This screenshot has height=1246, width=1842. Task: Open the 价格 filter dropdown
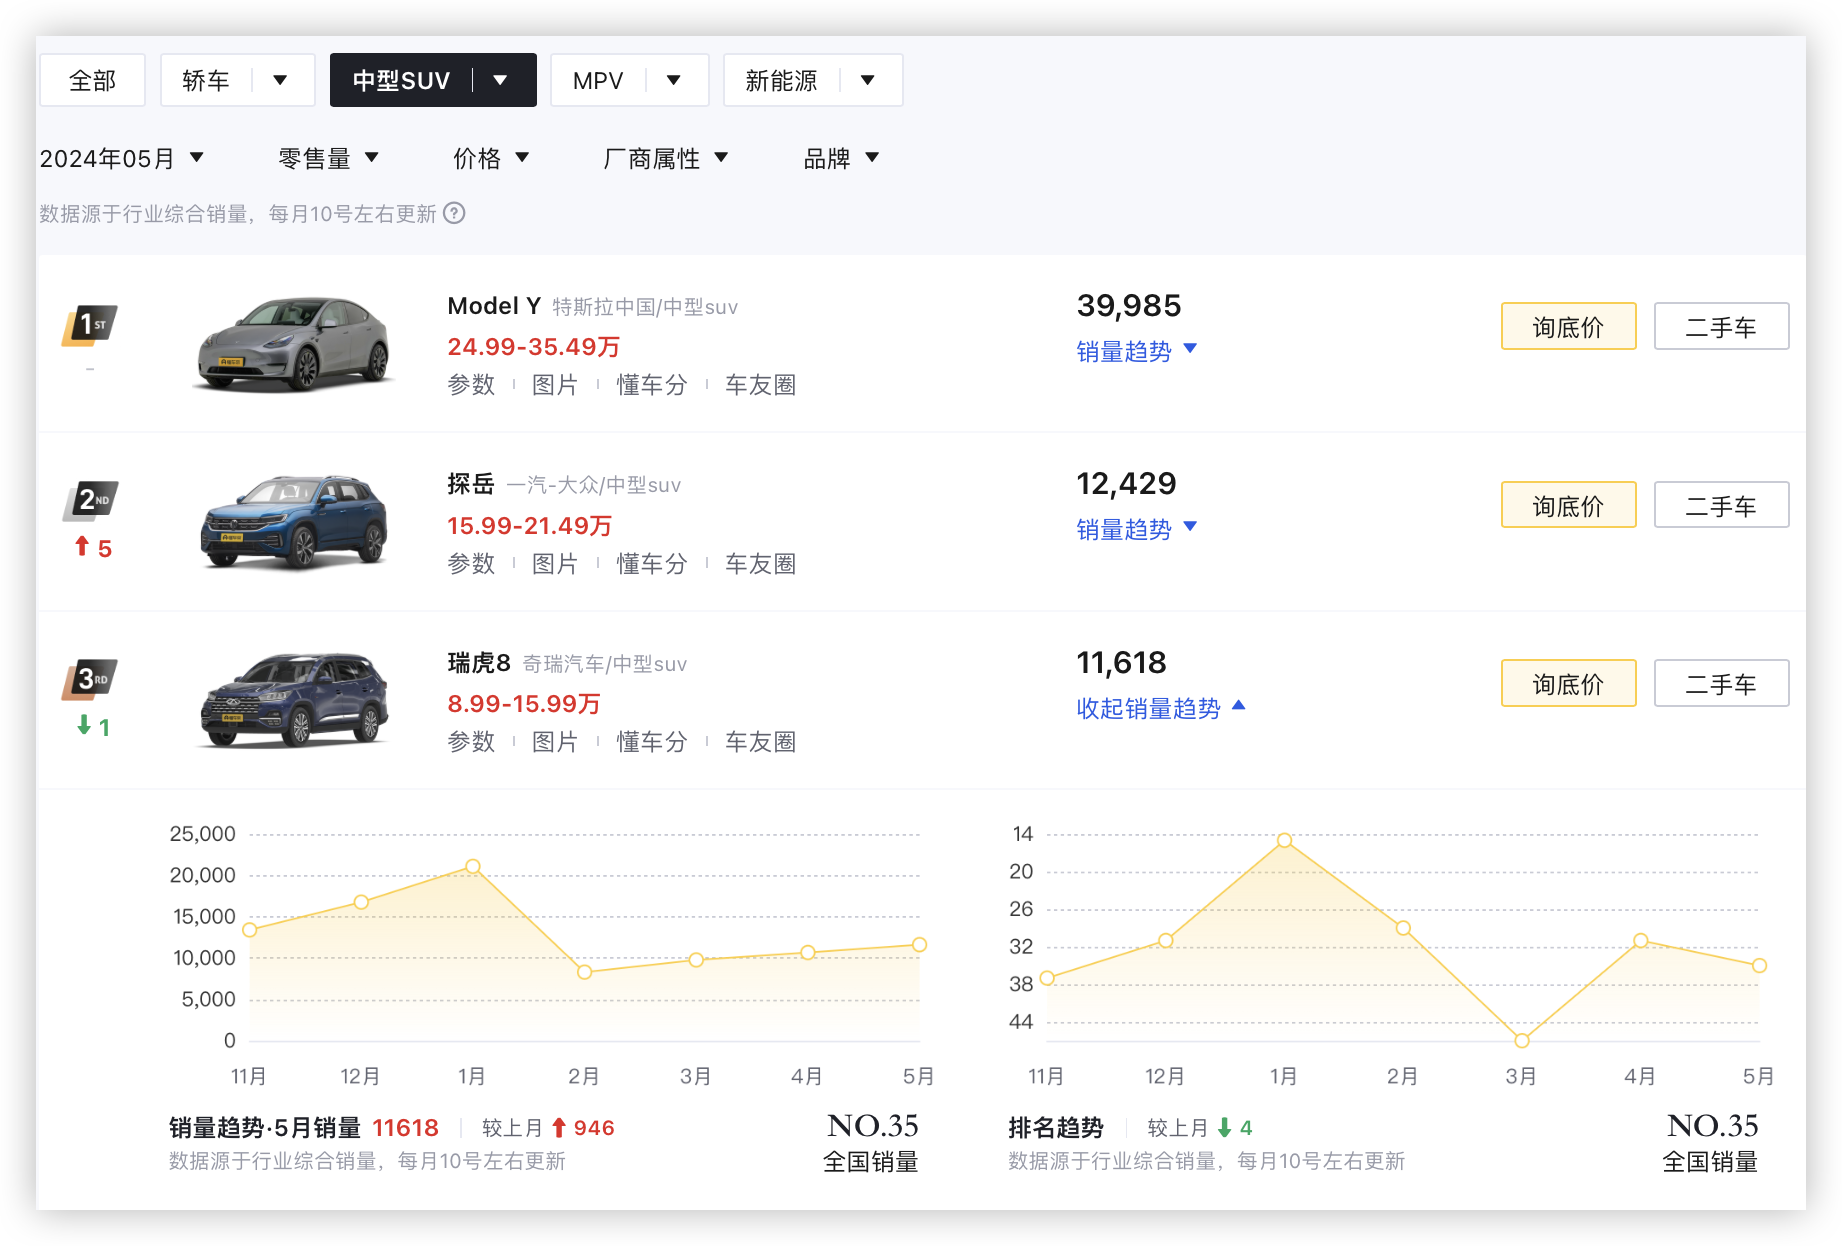490,158
